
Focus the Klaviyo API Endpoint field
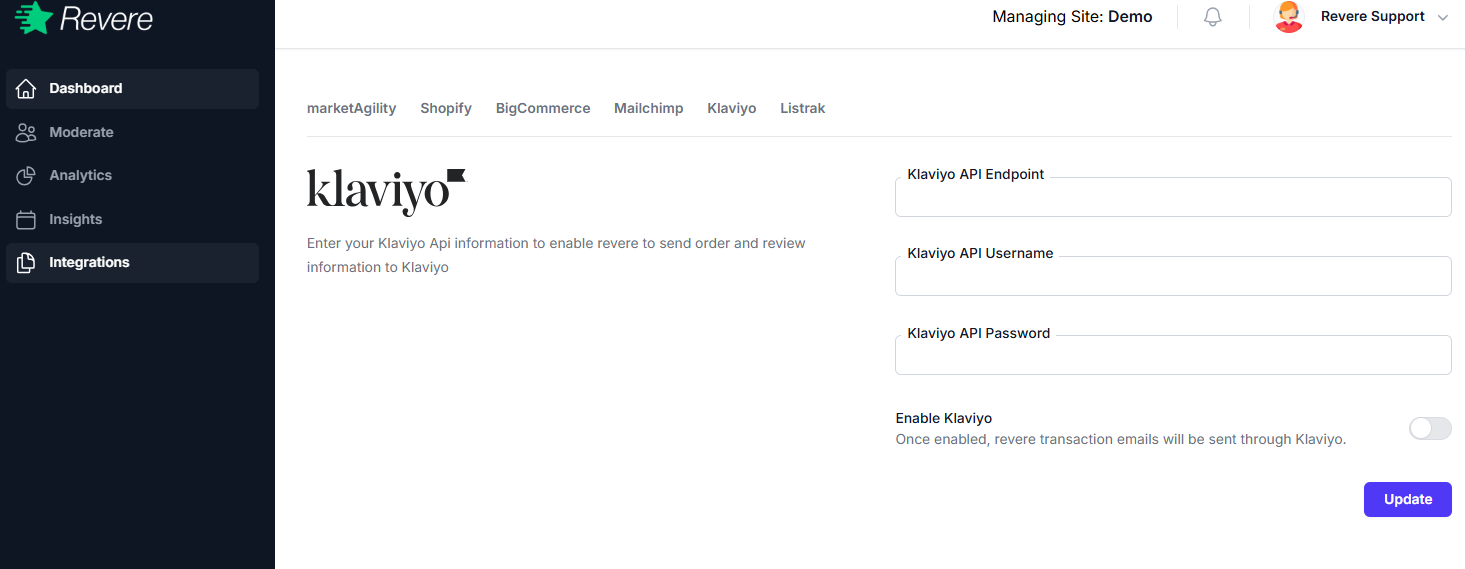(x=1173, y=197)
